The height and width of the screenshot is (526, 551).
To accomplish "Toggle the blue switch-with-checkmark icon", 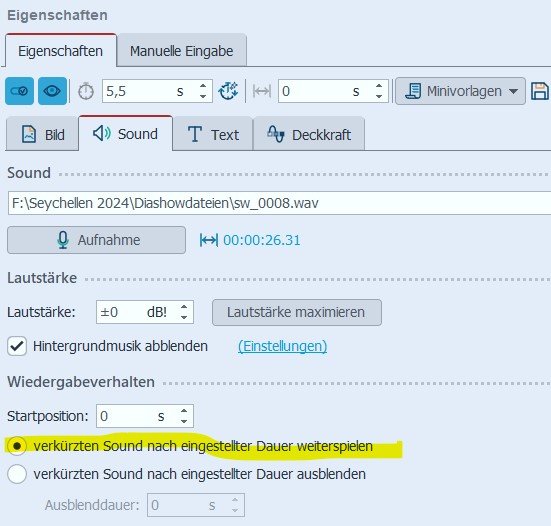I will (x=19, y=91).
